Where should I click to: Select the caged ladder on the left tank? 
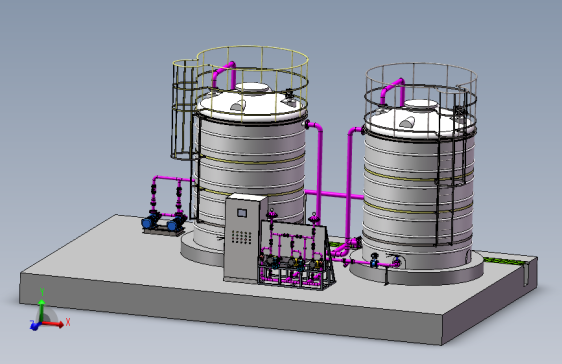(184, 109)
